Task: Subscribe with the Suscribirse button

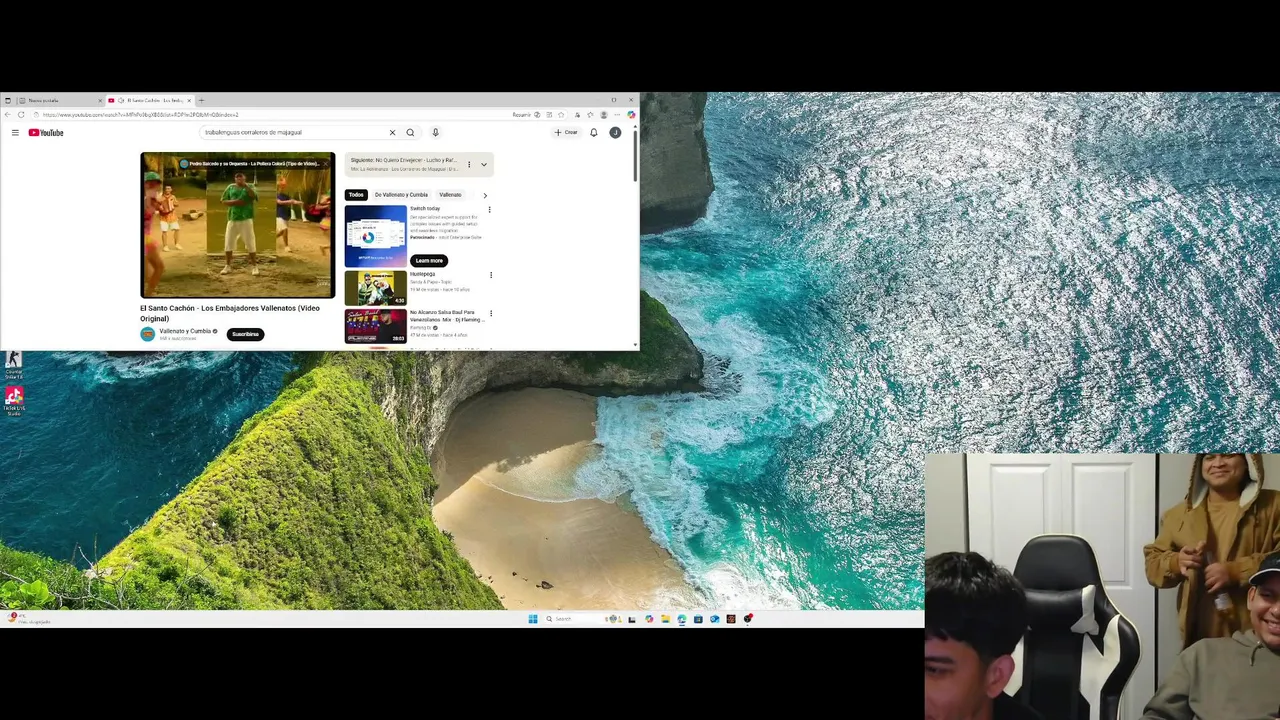Action: point(245,334)
